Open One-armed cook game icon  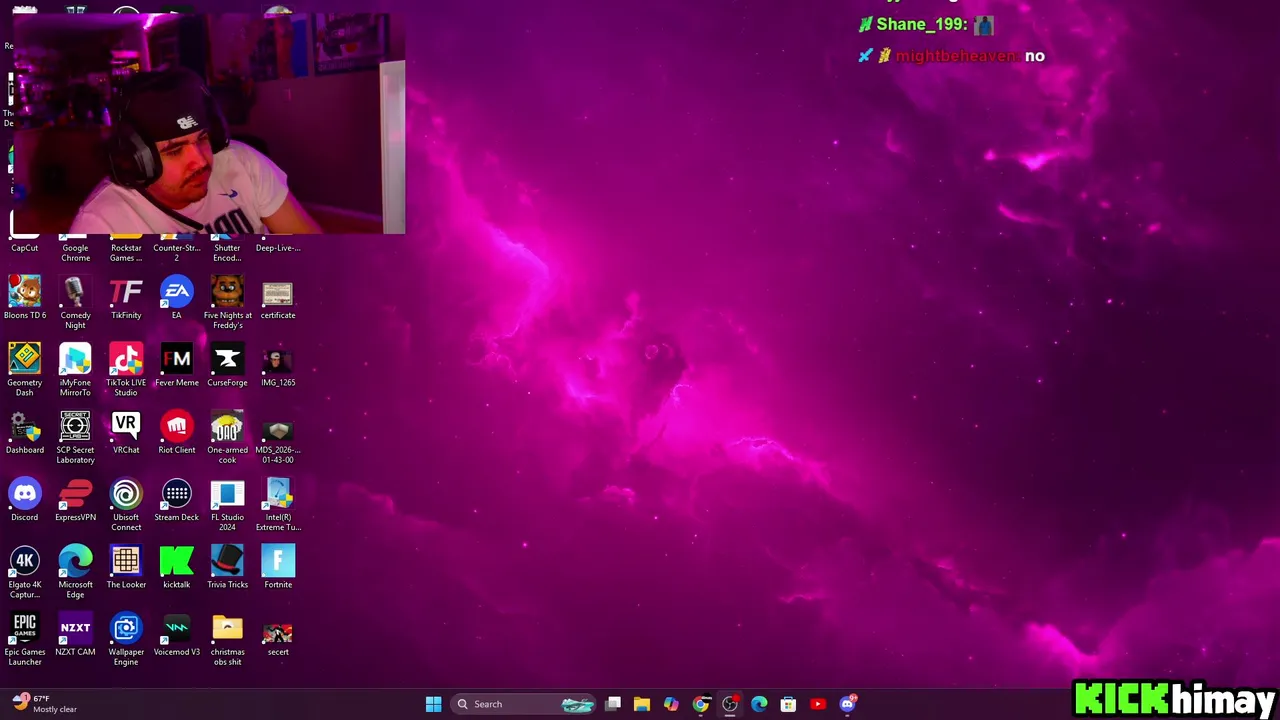(227, 437)
